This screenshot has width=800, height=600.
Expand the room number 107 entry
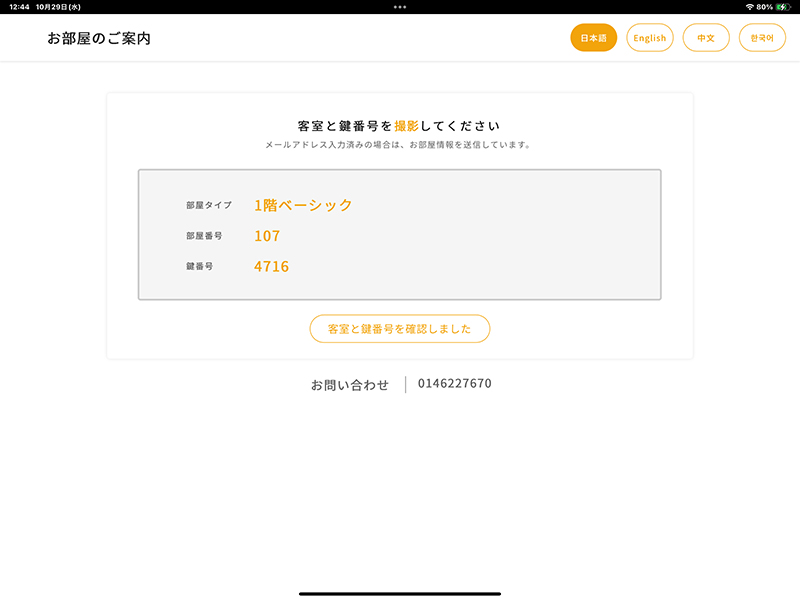(x=266, y=235)
